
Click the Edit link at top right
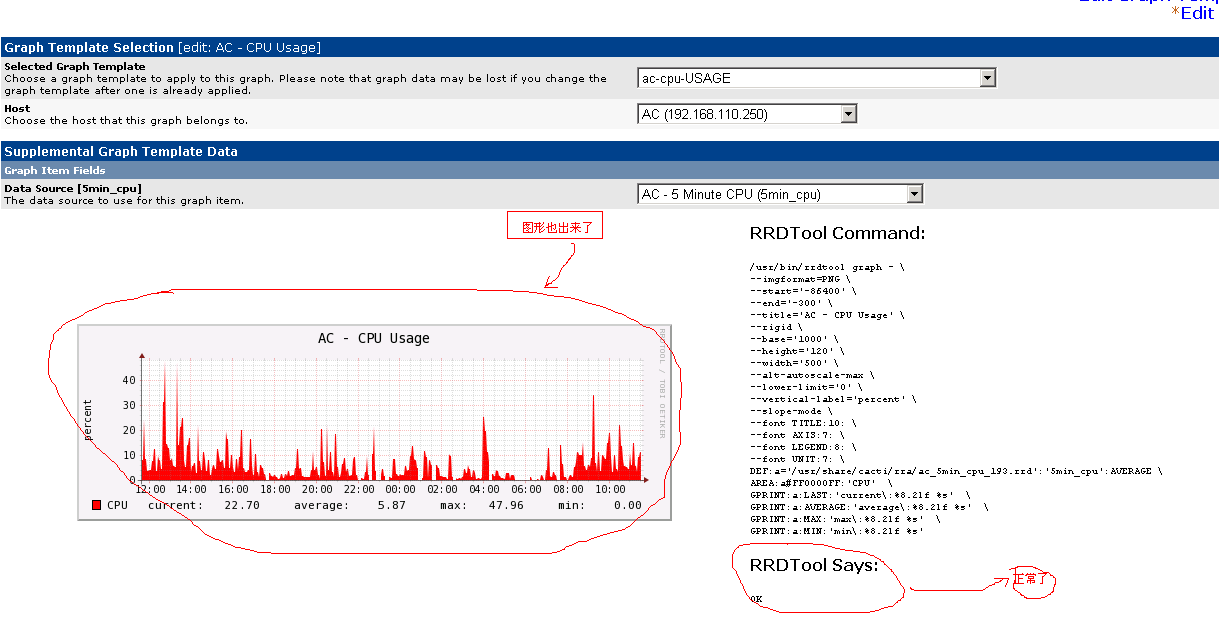[1198, 14]
